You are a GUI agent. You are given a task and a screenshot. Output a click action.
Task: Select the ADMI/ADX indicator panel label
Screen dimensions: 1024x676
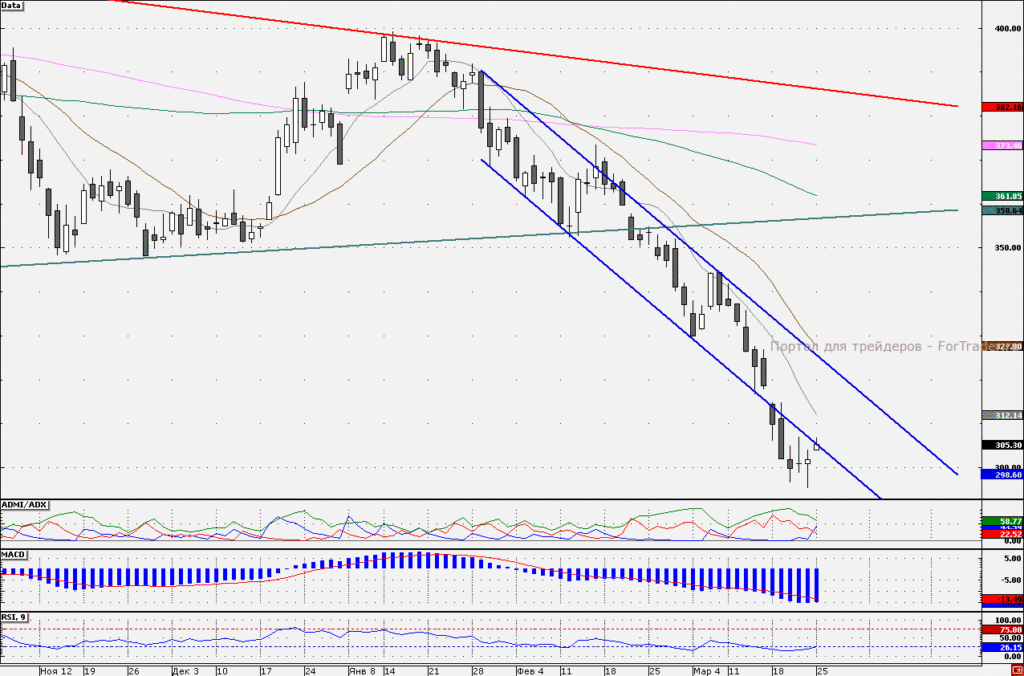(24, 505)
